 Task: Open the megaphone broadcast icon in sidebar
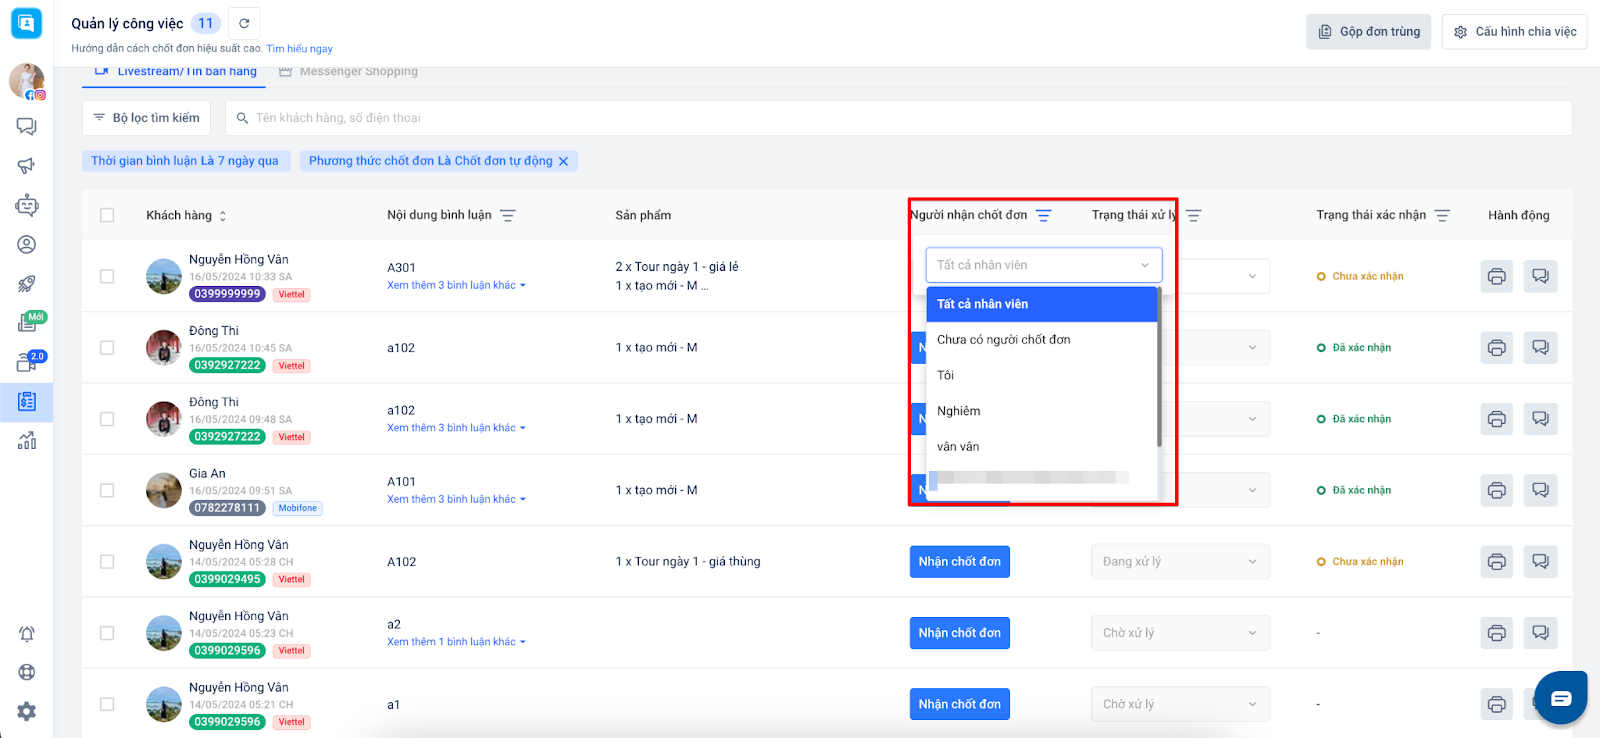[27, 166]
